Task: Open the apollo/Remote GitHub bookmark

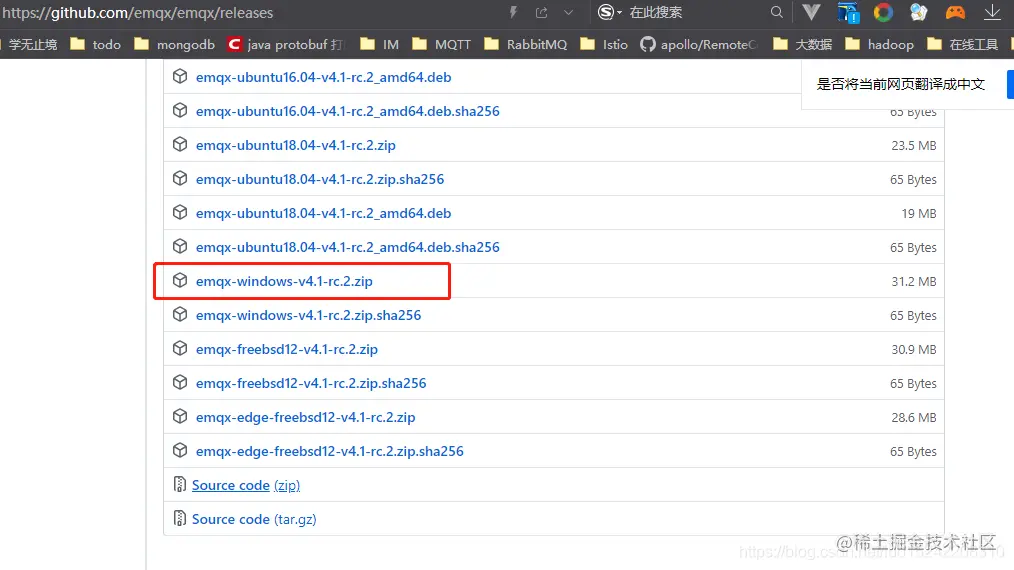Action: click(x=699, y=44)
